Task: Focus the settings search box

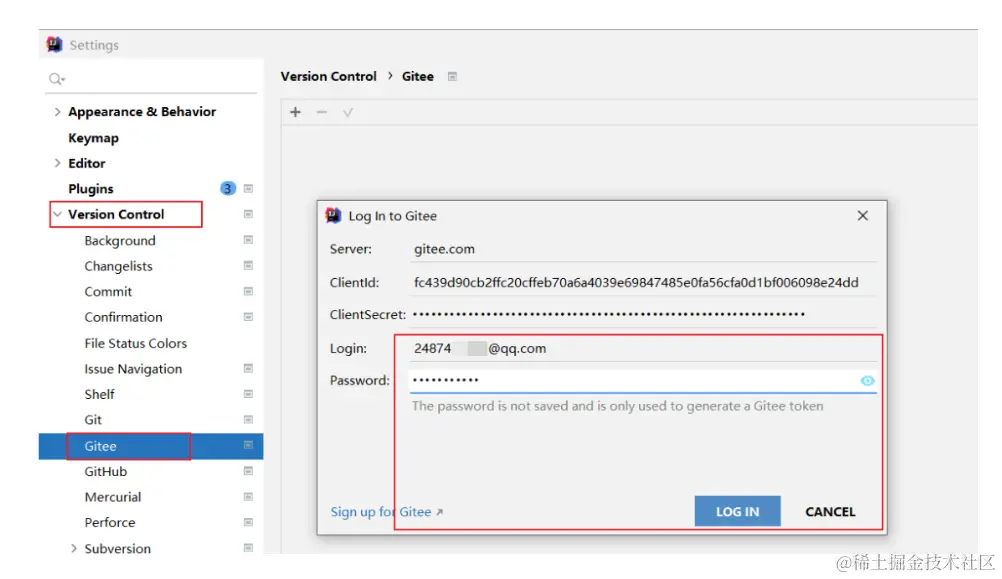Action: 151,79
